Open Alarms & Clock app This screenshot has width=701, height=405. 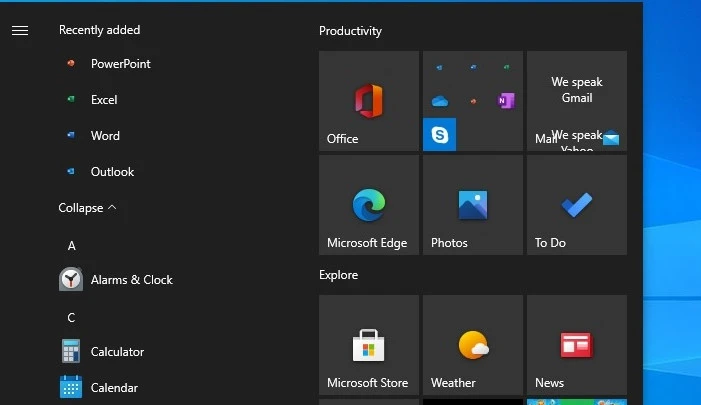pyautogui.click(x=118, y=280)
